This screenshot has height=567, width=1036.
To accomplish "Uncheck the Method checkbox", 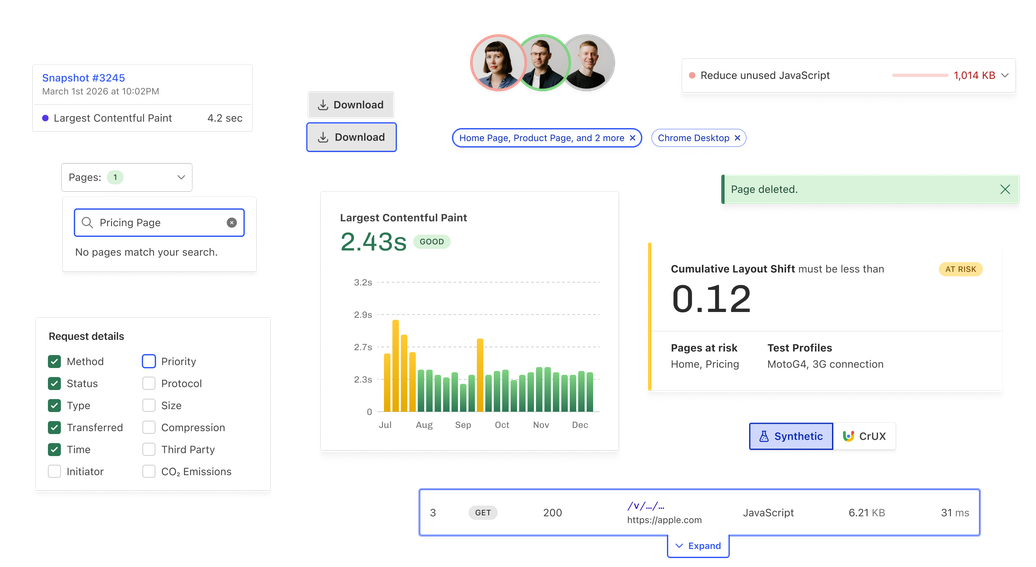I will [54, 361].
